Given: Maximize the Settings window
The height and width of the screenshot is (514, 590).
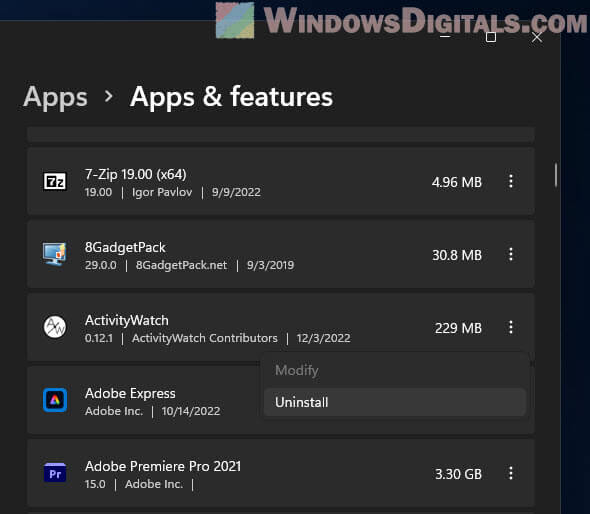Looking at the screenshot, I should [491, 37].
